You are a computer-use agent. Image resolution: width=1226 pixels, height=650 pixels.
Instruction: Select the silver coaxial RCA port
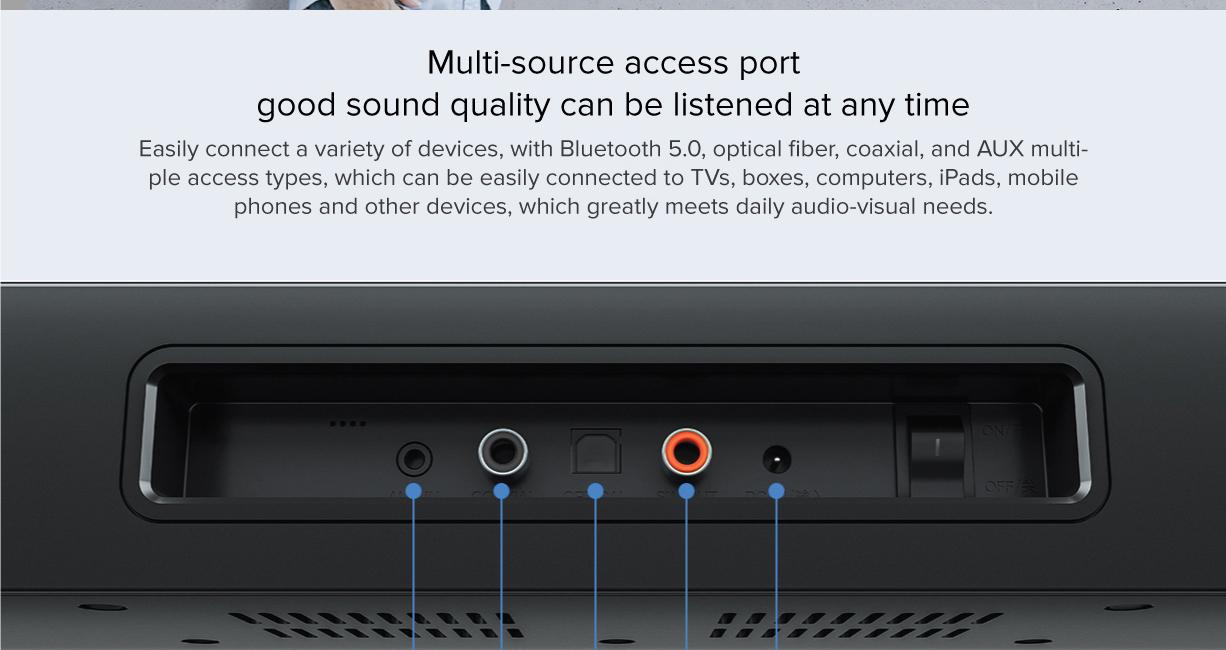(502, 454)
